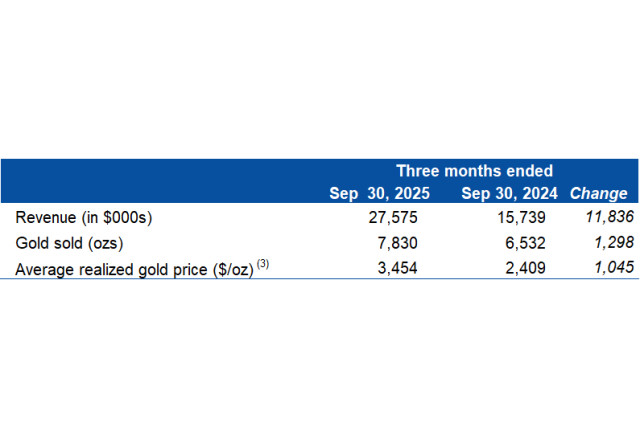
Task: Click the blank white area below the table
Action: pyautogui.click(x=320, y=360)
